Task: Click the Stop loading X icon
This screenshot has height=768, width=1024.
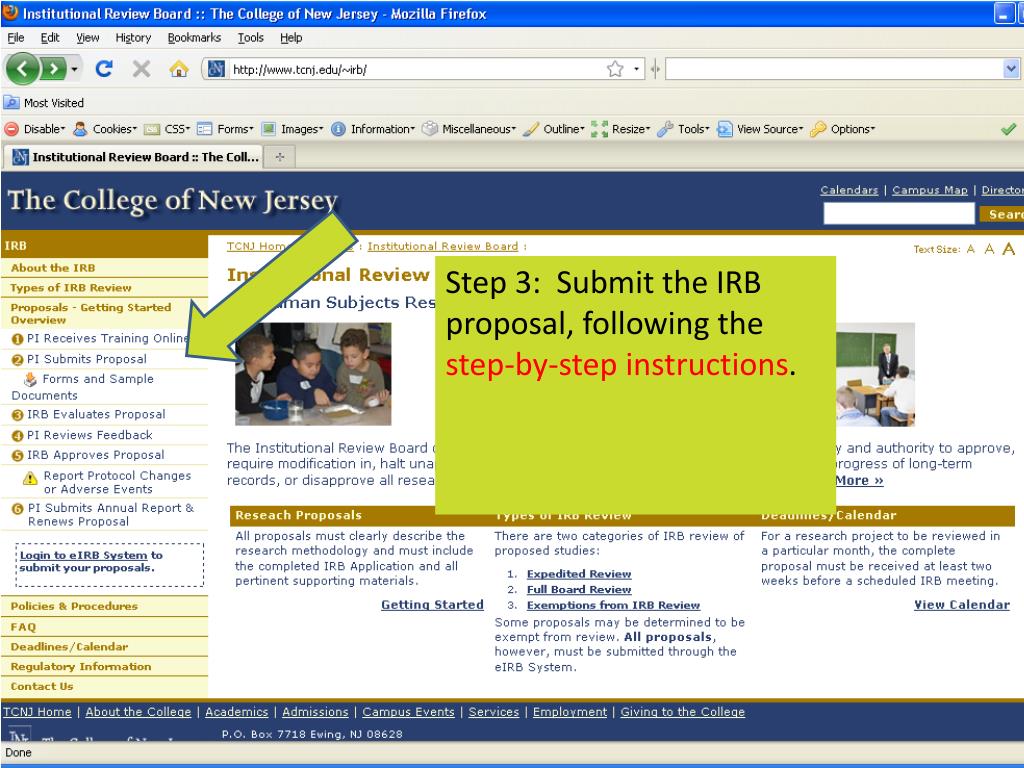Action: 141,68
